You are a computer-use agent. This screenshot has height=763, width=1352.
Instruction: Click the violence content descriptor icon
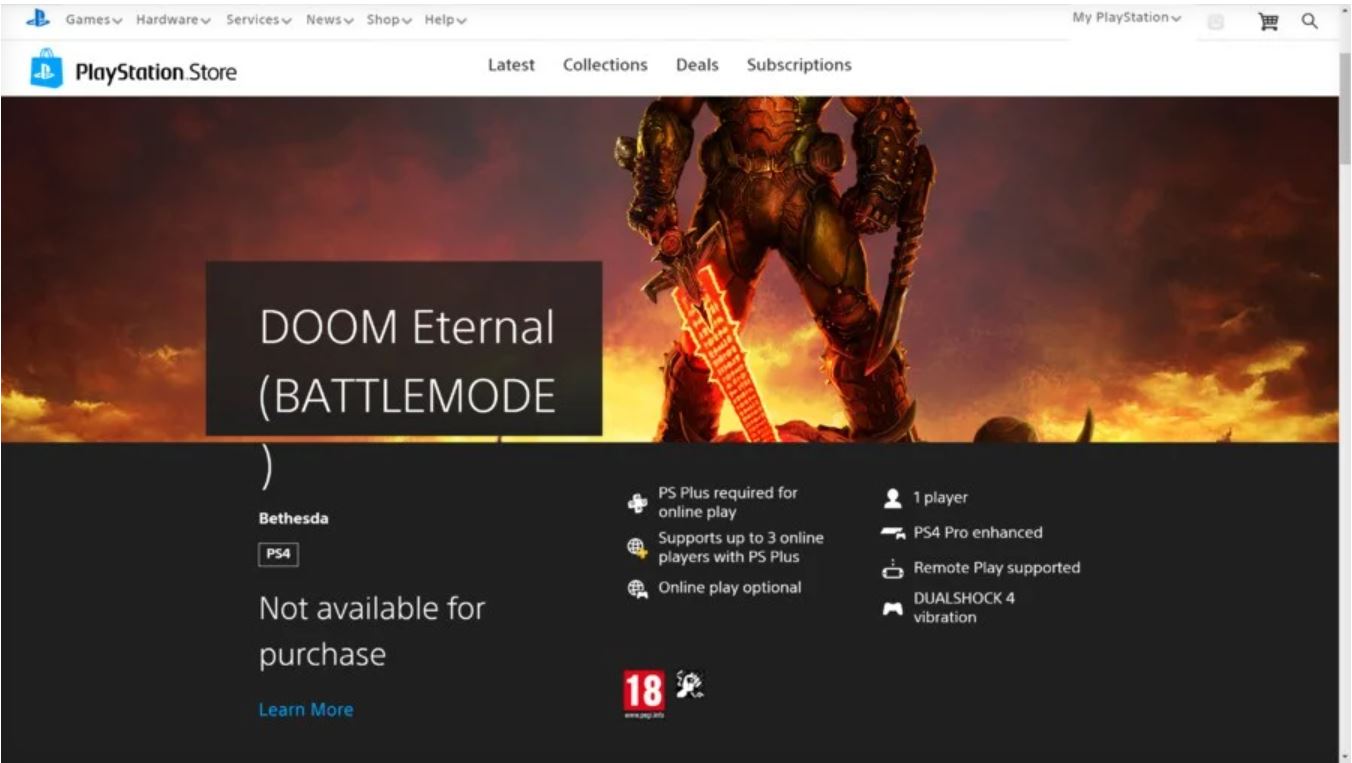click(688, 686)
